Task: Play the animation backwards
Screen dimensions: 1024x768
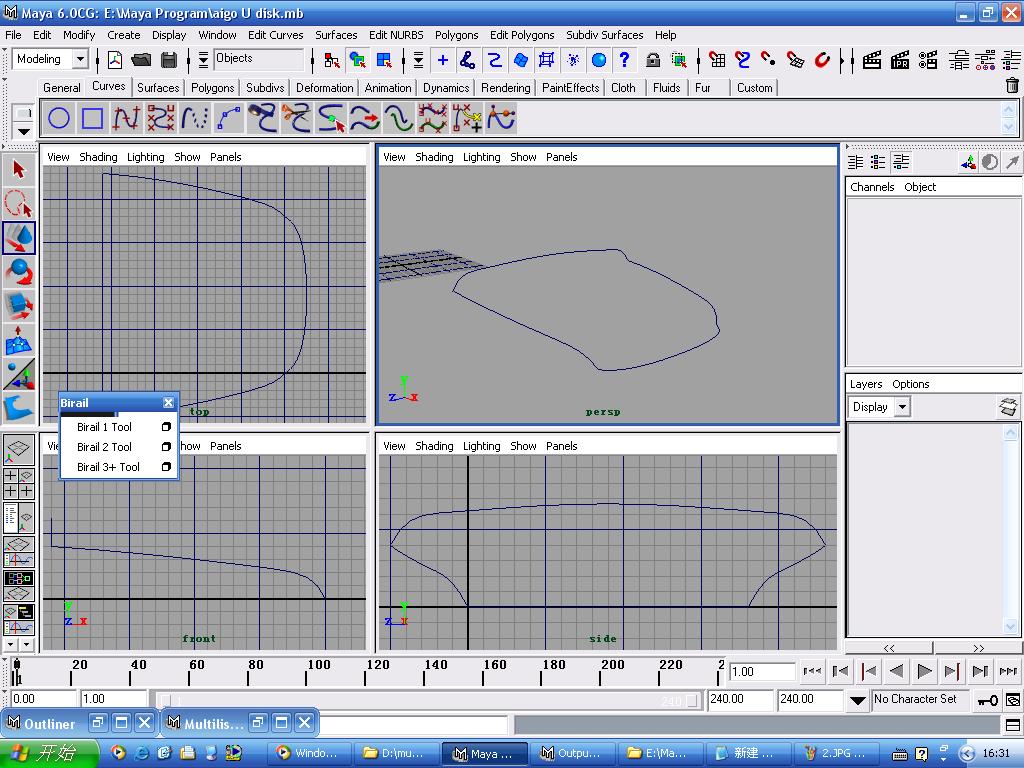Action: [897, 671]
